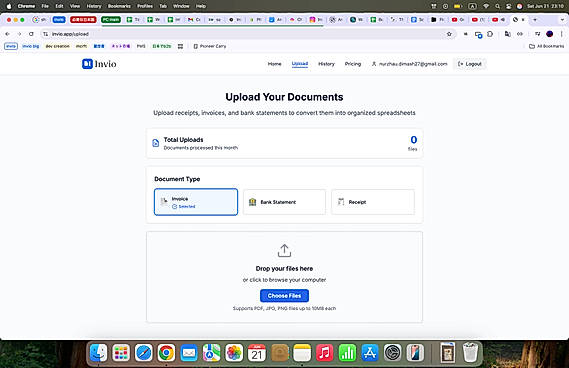Click the Drop your files here zone
The image size is (569, 368).
284,277
